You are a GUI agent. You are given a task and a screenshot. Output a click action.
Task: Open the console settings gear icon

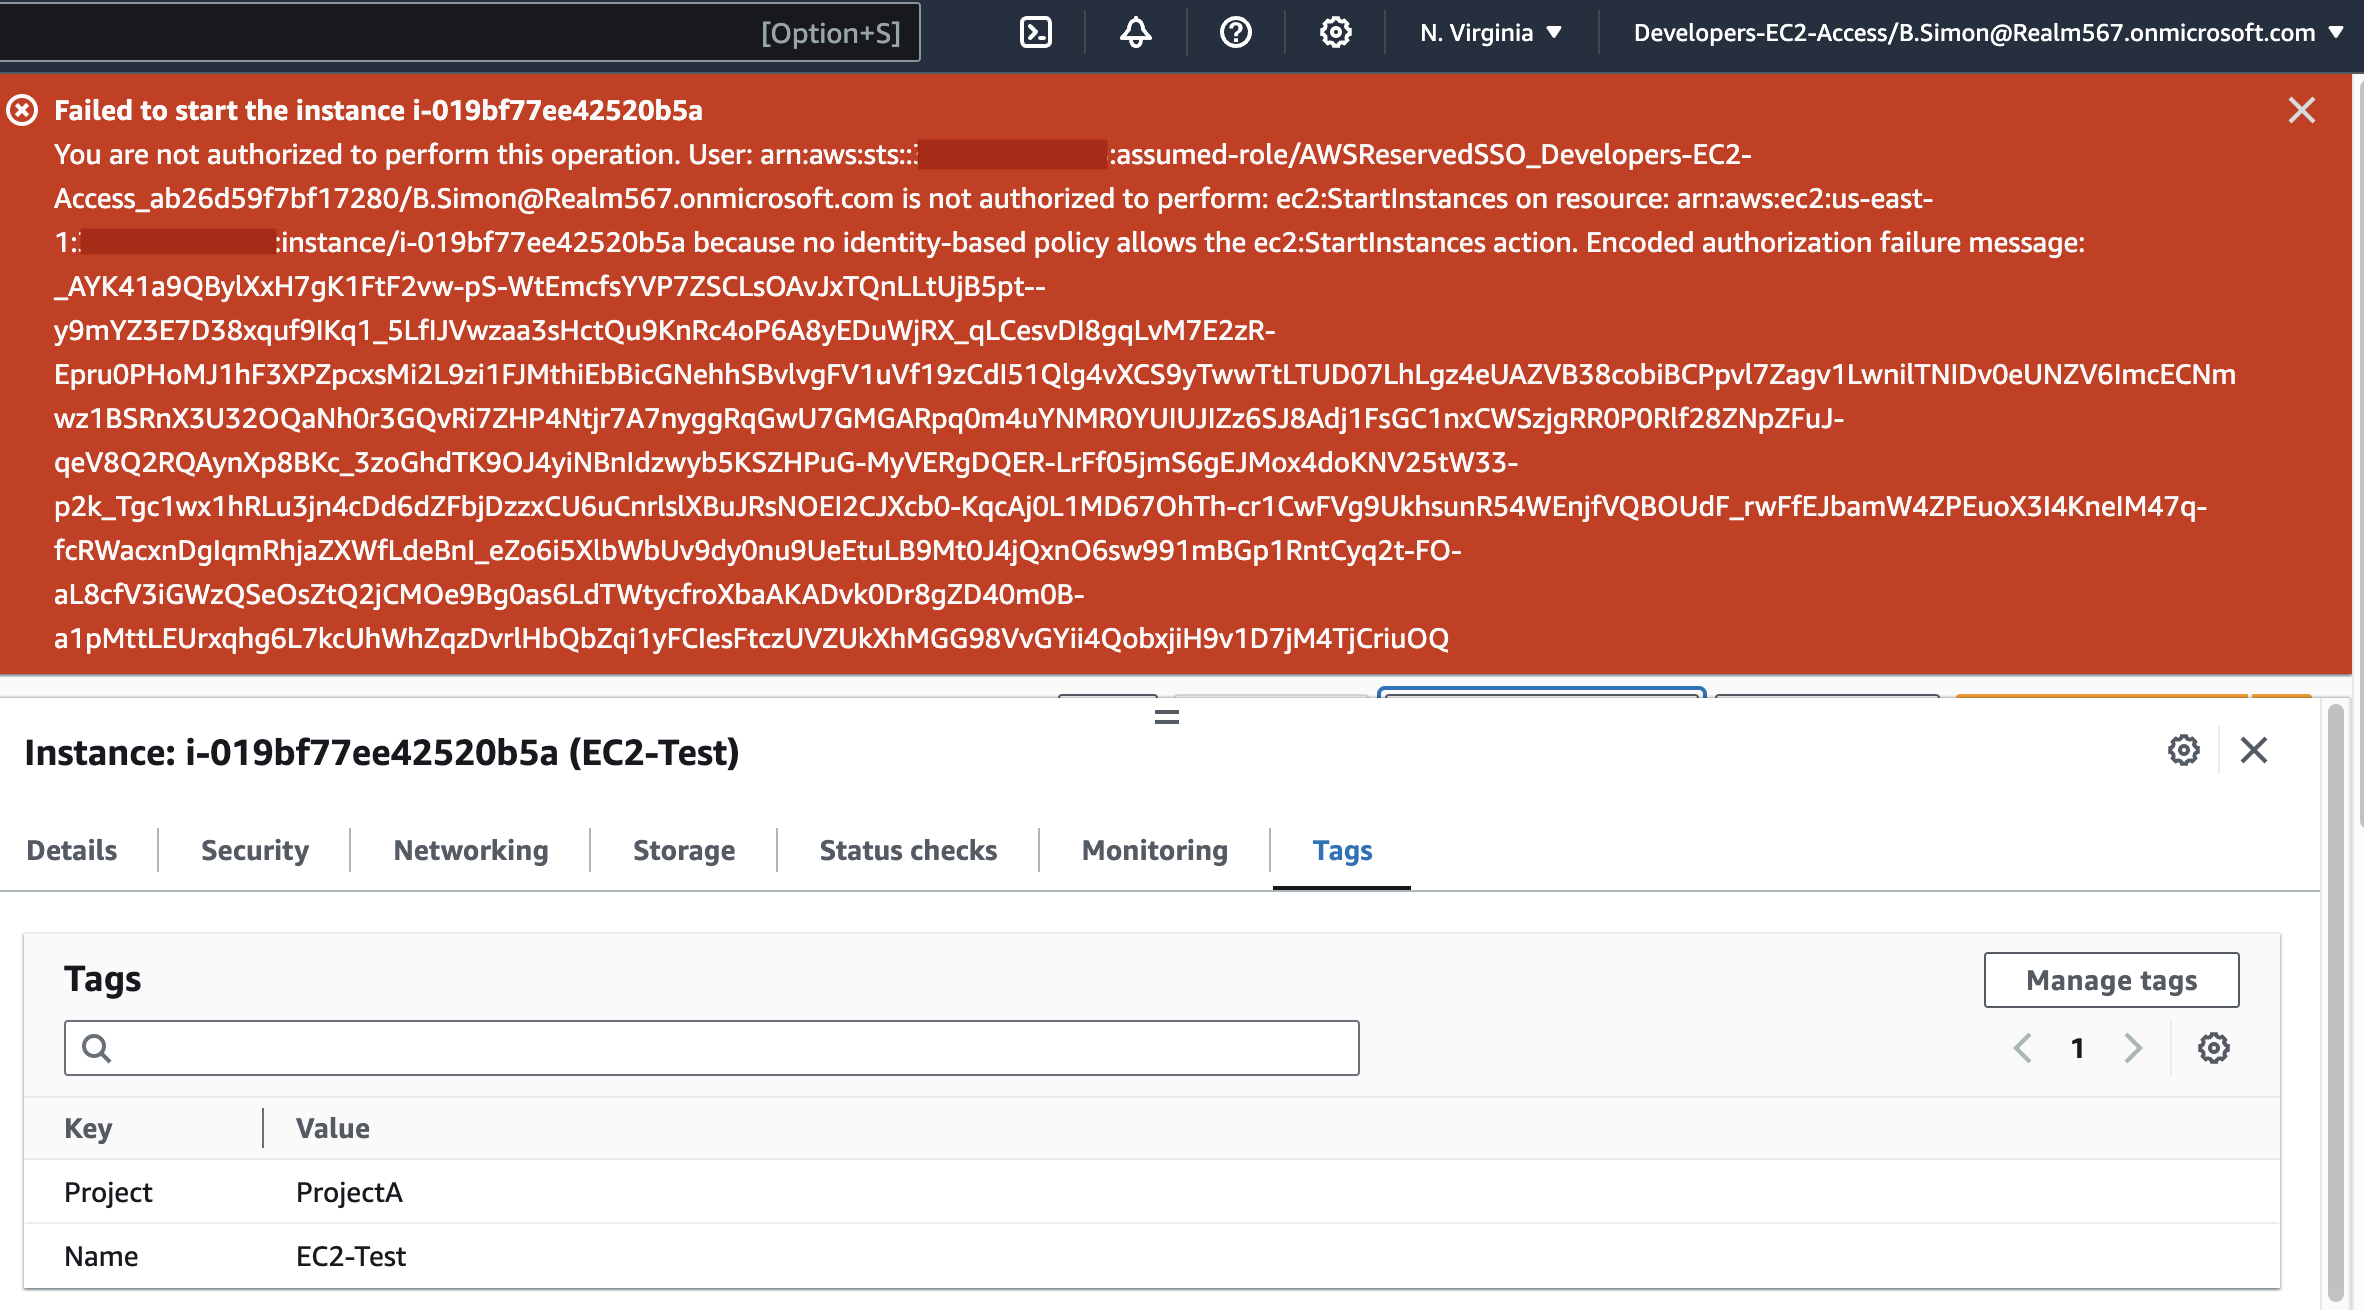click(1335, 31)
